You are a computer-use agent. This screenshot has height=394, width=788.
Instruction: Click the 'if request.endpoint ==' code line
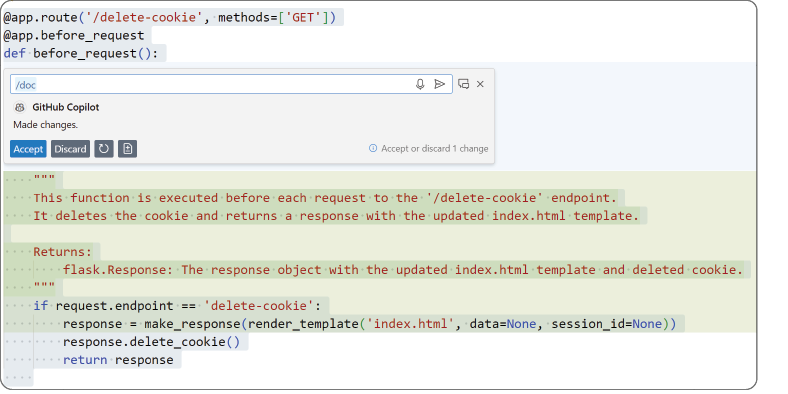[177, 306]
